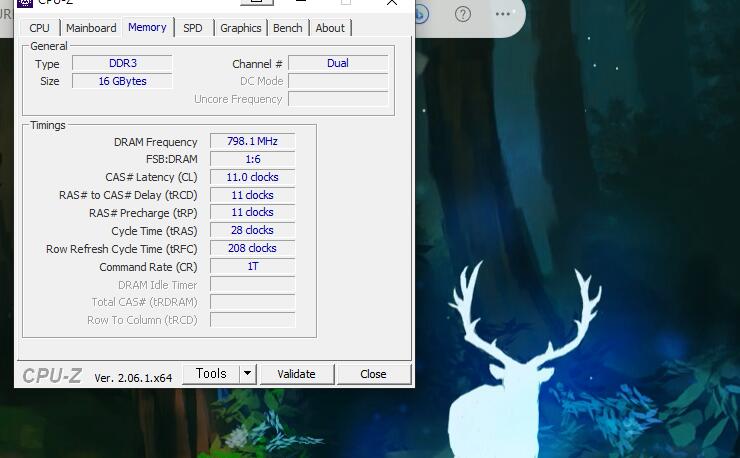The width and height of the screenshot is (740, 458).
Task: Go to the Graphics tab
Action: [240, 28]
